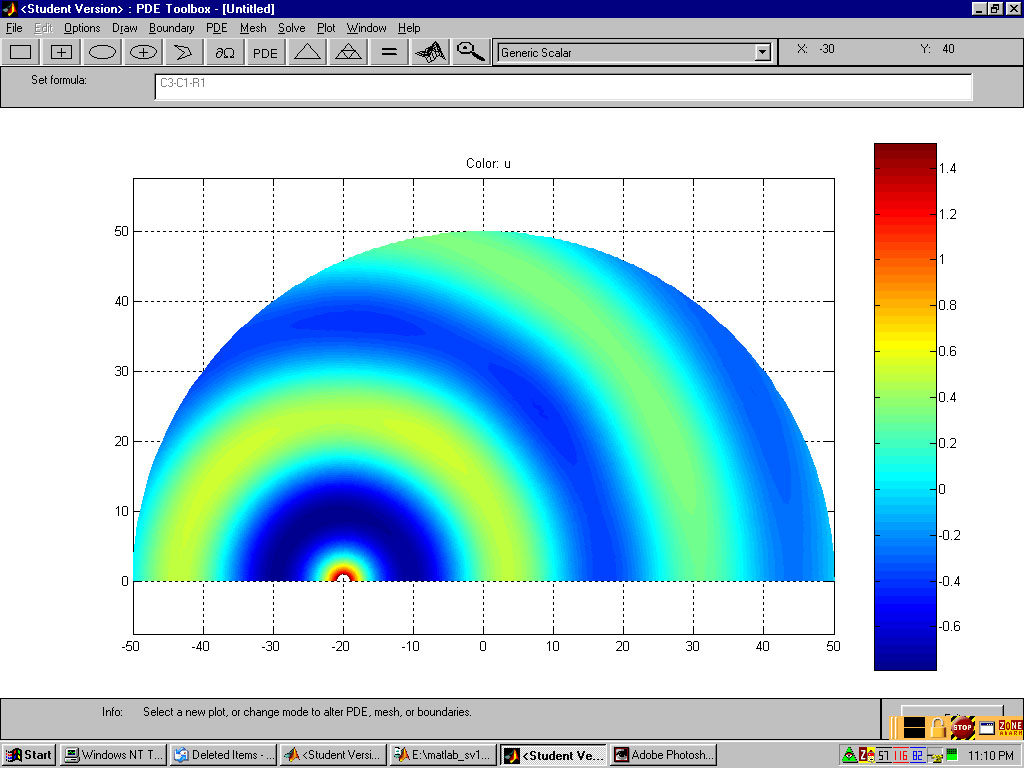The image size is (1024, 768).
Task: Switch to Deleted Items taskbar button
Action: tap(223, 755)
